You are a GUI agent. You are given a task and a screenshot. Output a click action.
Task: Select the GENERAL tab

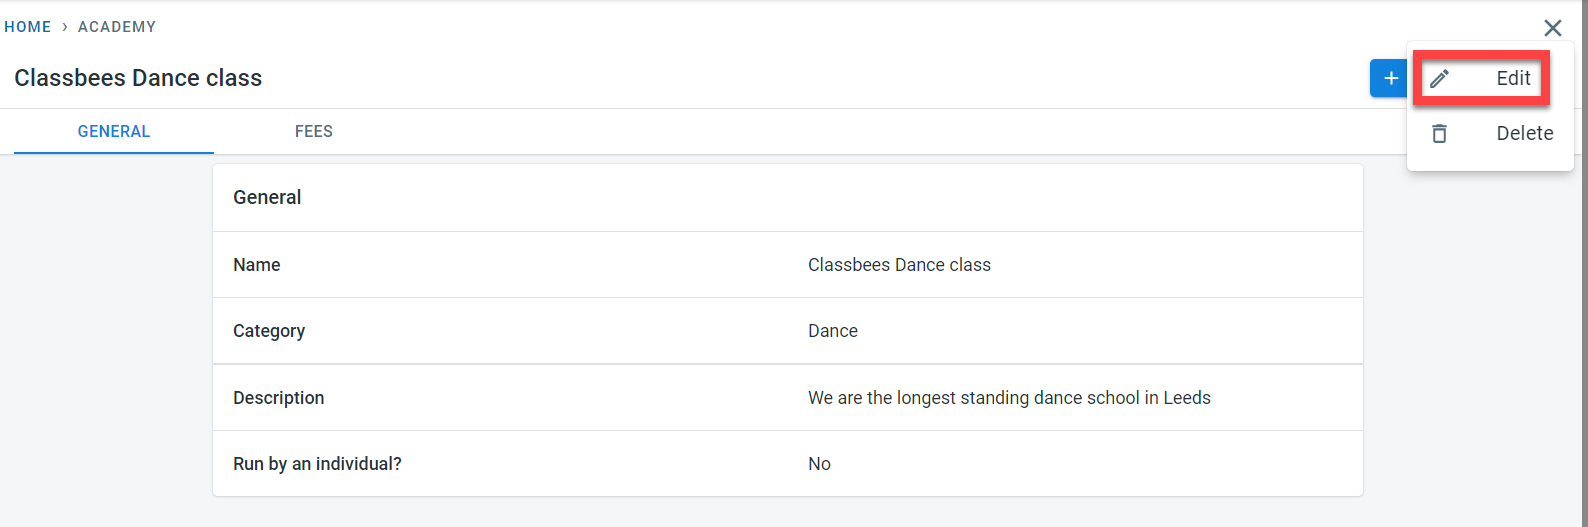point(114,131)
